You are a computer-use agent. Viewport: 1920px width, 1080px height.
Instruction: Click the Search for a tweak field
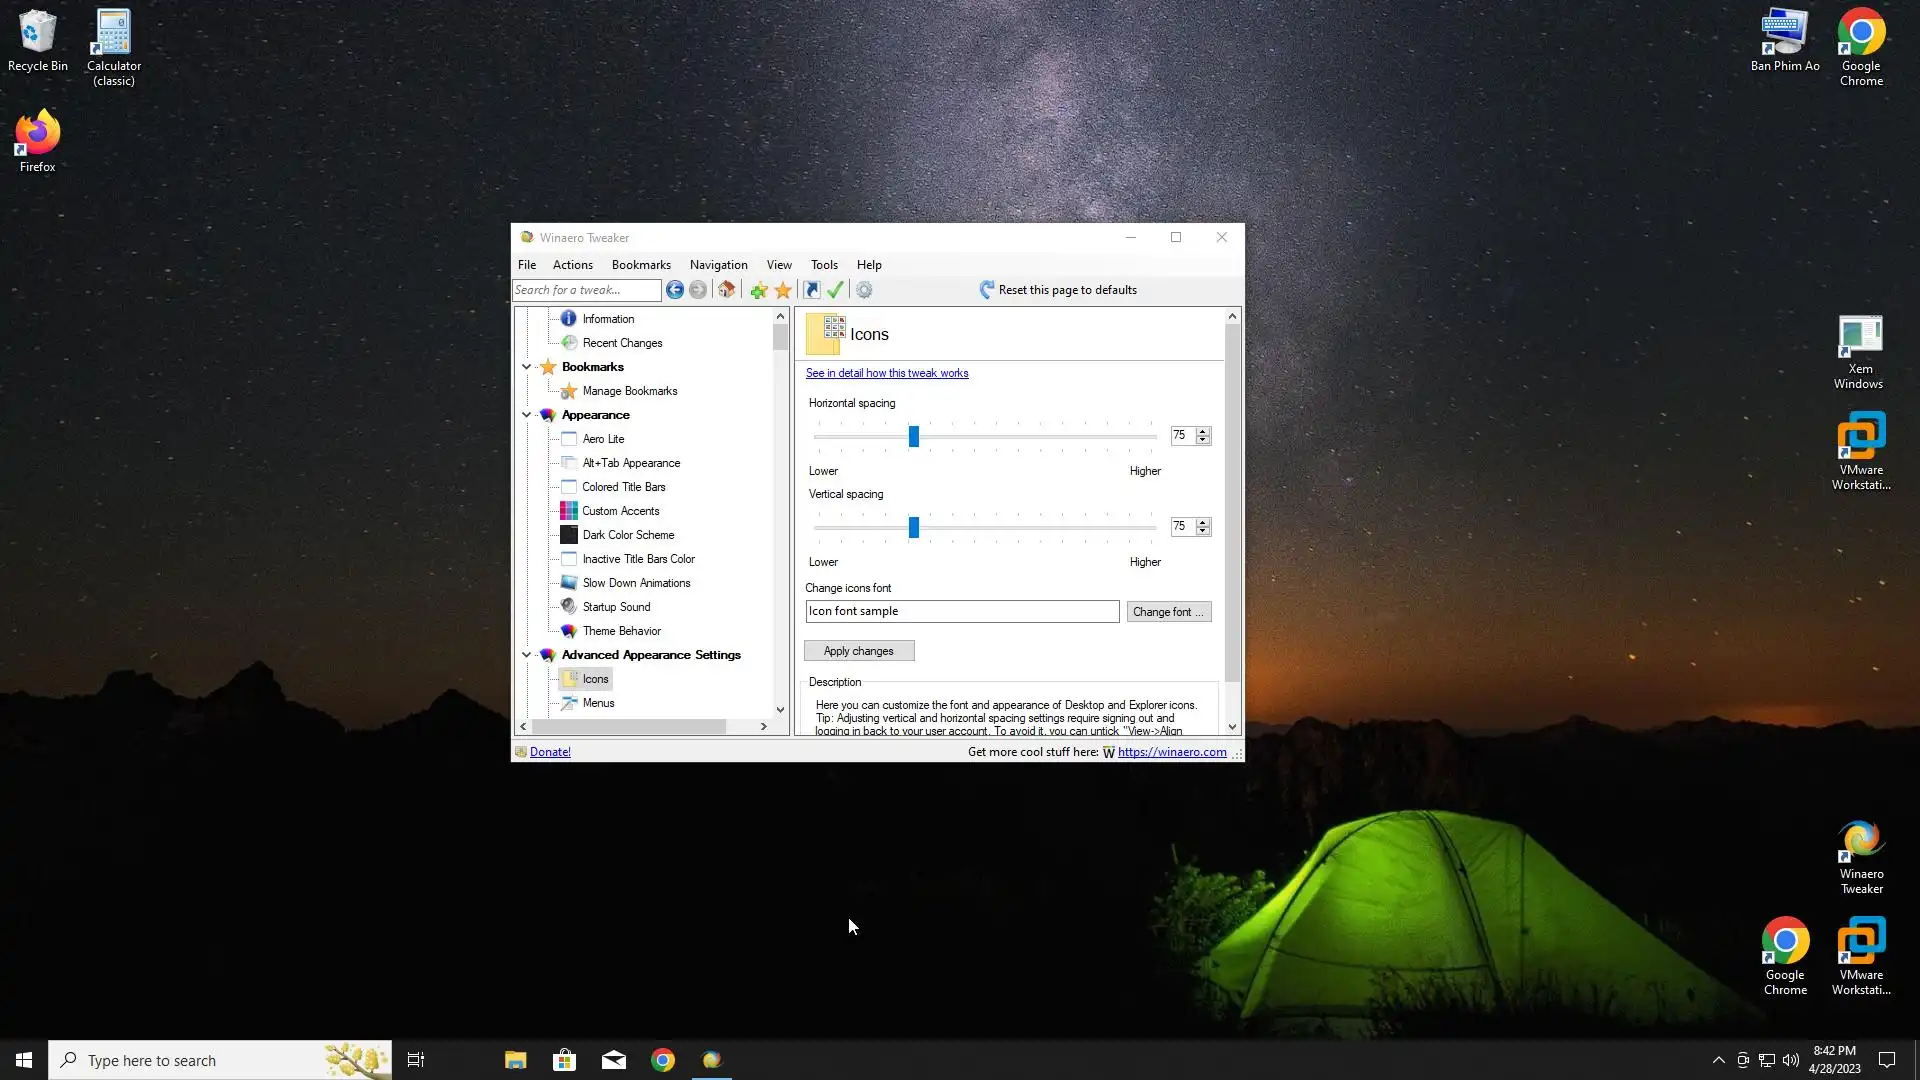coord(586,290)
